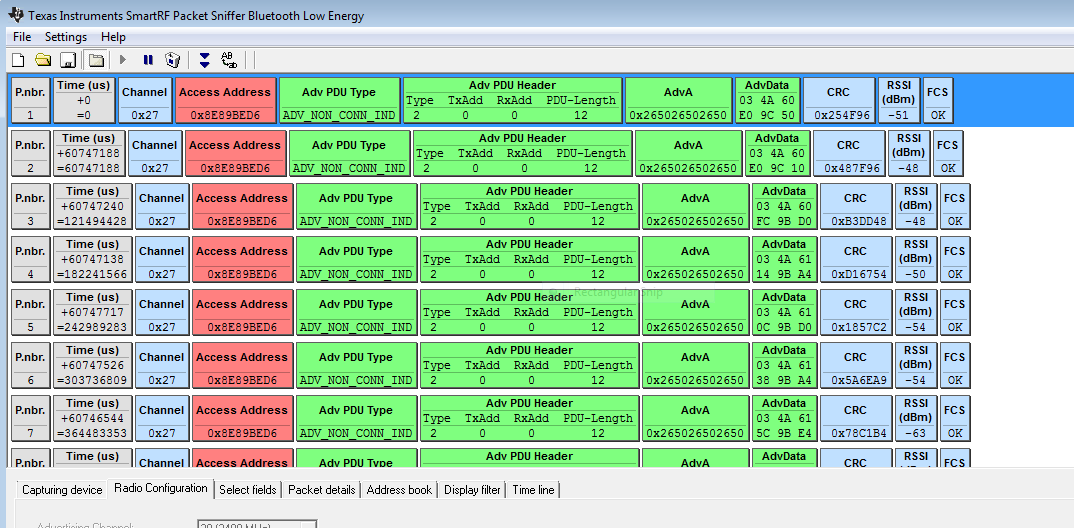Screen dimensions: 1074x528
Task: Open the Time line tab
Action: click(x=534, y=490)
